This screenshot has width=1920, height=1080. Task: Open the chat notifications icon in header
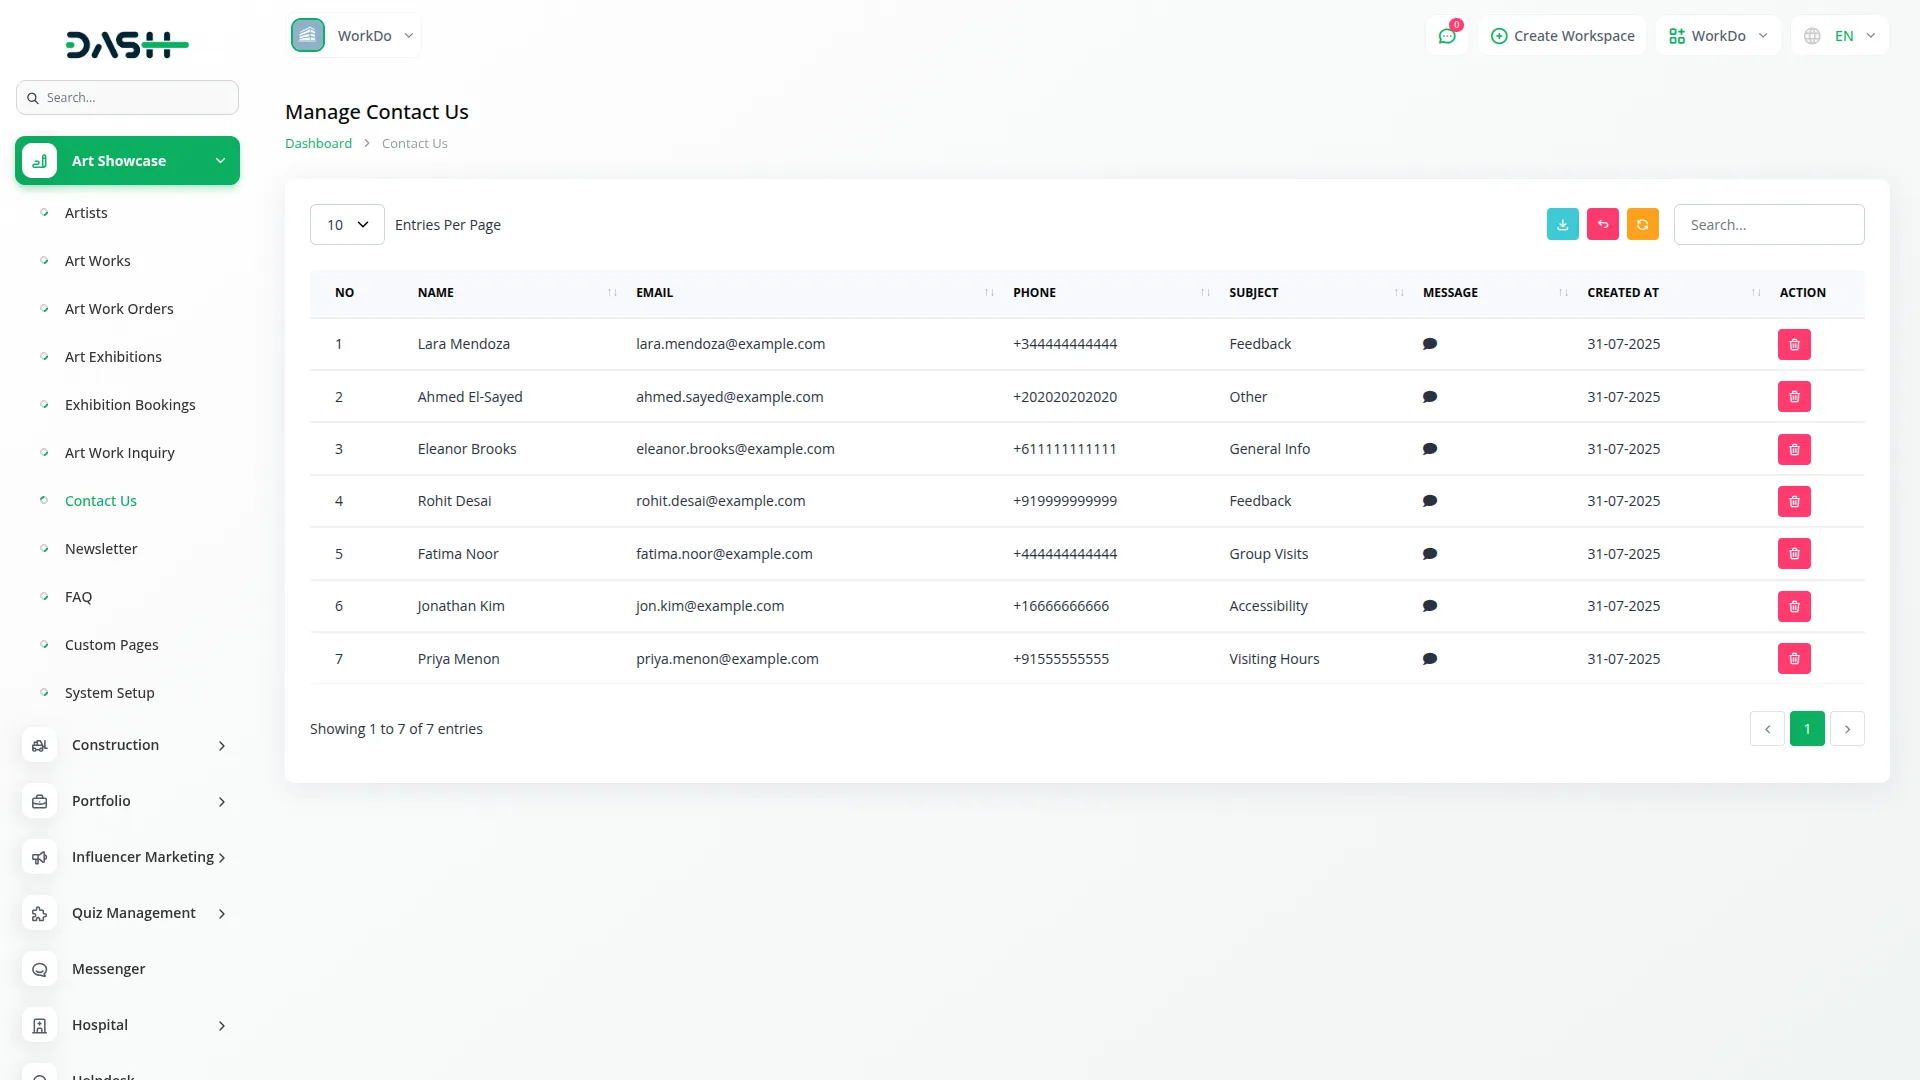click(x=1446, y=36)
